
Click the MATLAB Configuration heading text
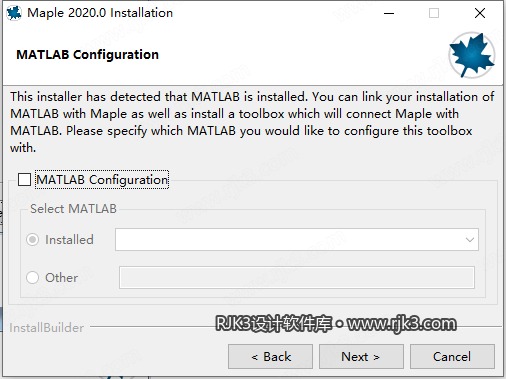(88, 55)
